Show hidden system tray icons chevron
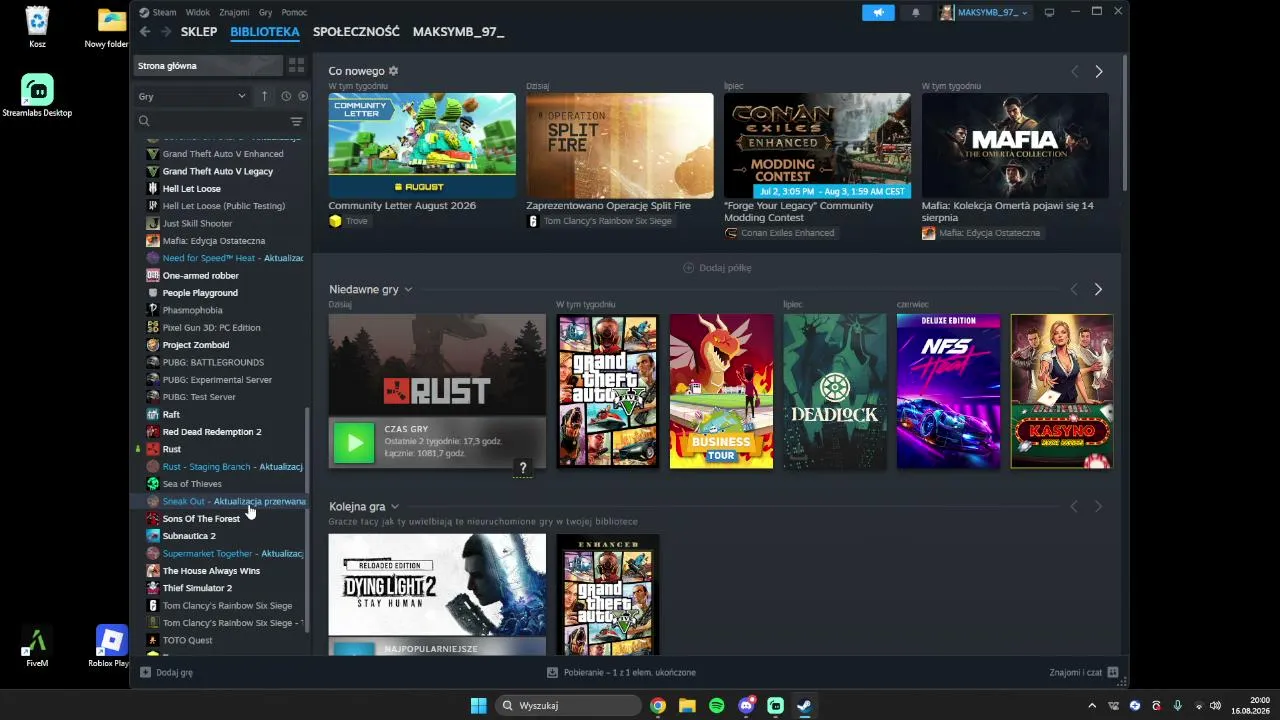This screenshot has width=1280, height=720. (1092, 705)
